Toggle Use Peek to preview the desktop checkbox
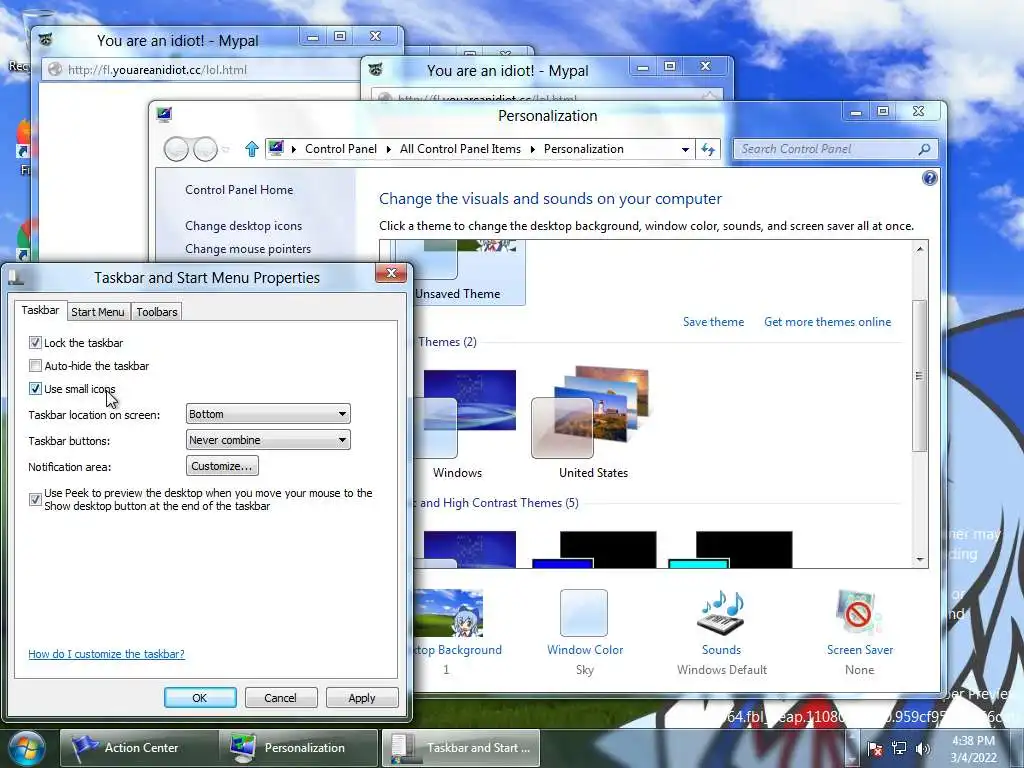 35,500
